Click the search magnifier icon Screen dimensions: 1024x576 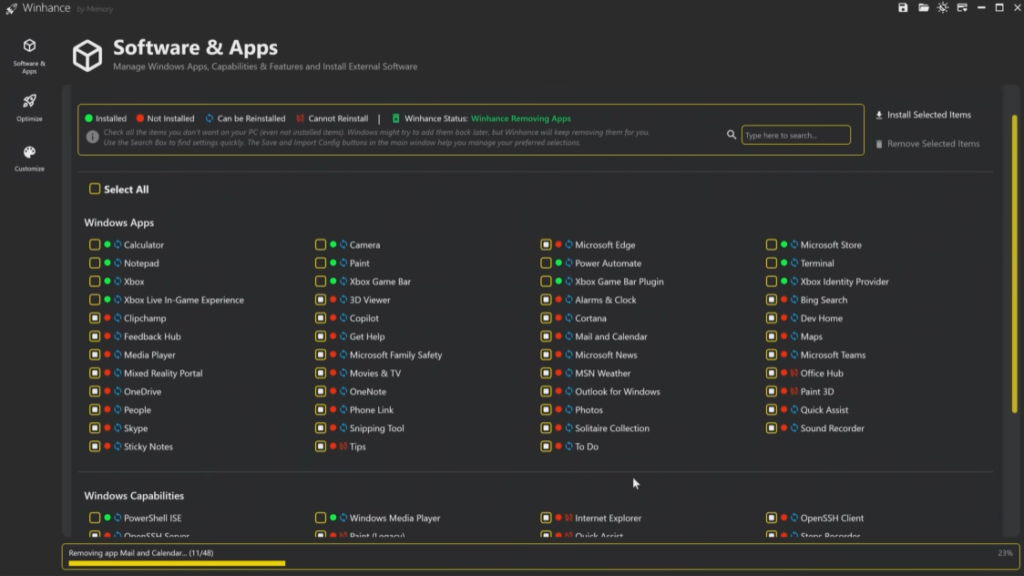[732, 135]
